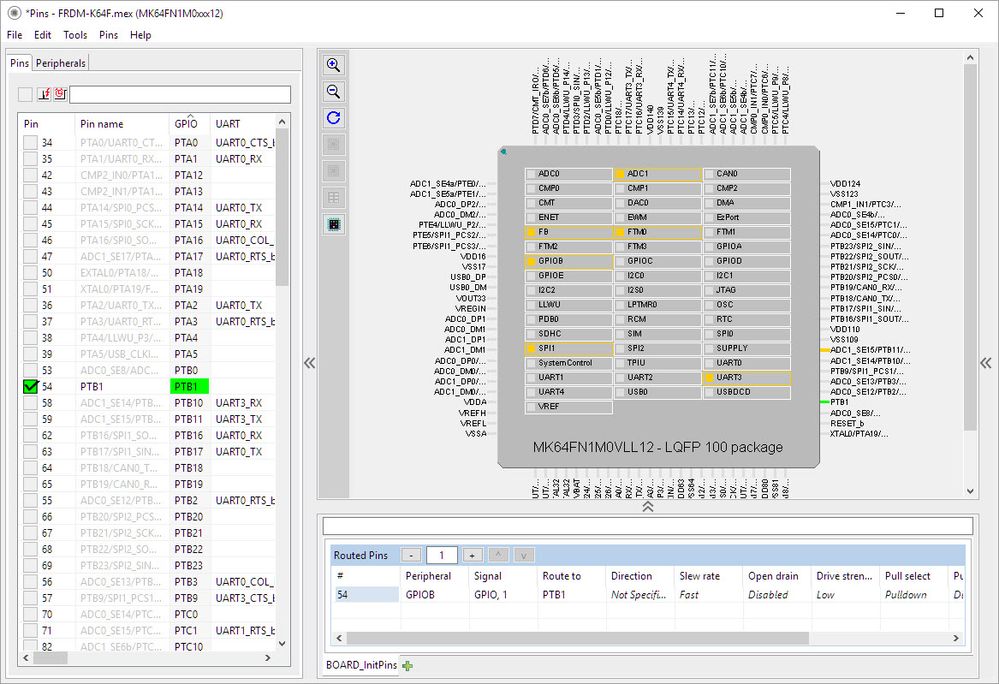The width and height of the screenshot is (999, 684).
Task: Open the Direction cell 'Not Specifi...' dropdown
Action: pyautogui.click(x=639, y=595)
